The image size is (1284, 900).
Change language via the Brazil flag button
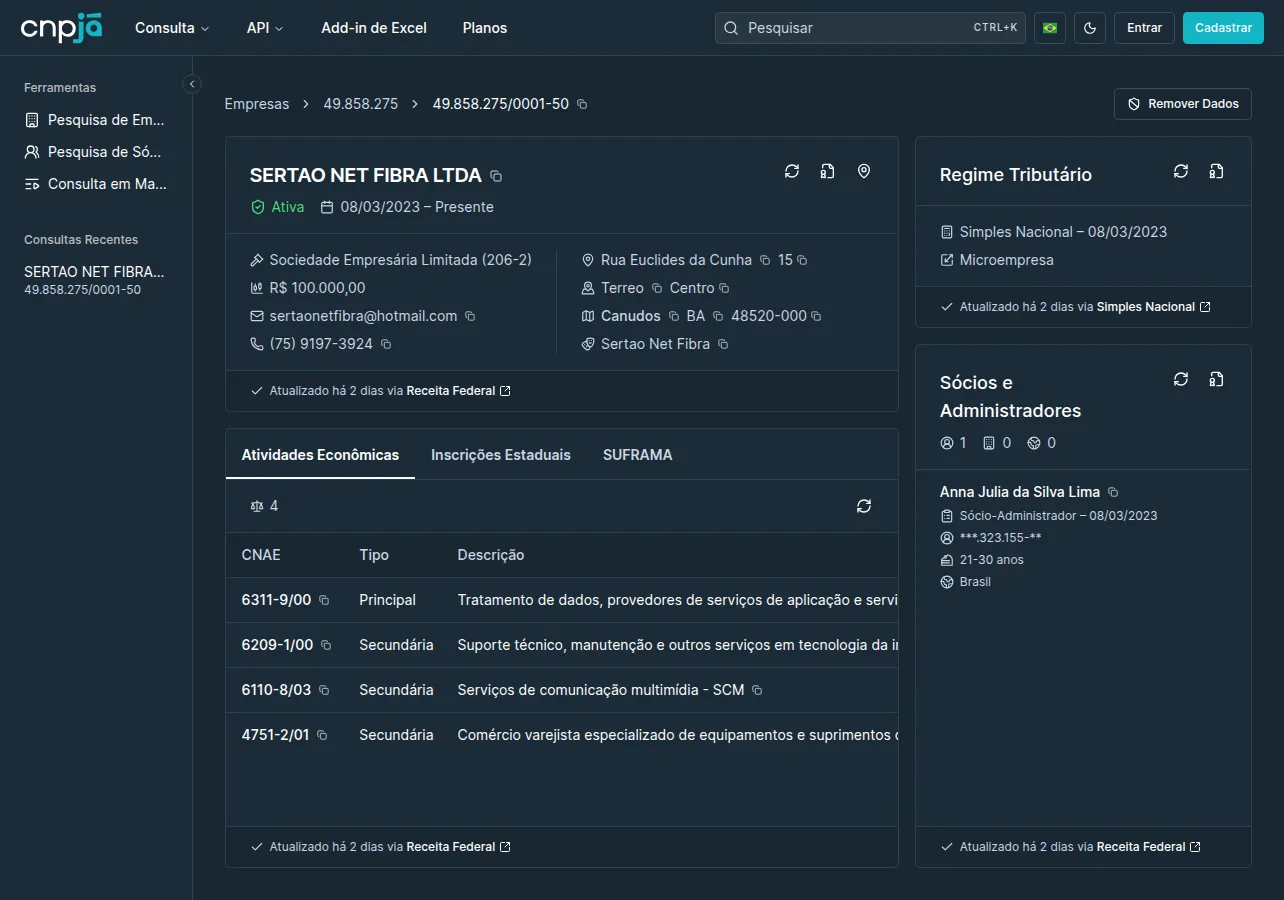click(1050, 28)
